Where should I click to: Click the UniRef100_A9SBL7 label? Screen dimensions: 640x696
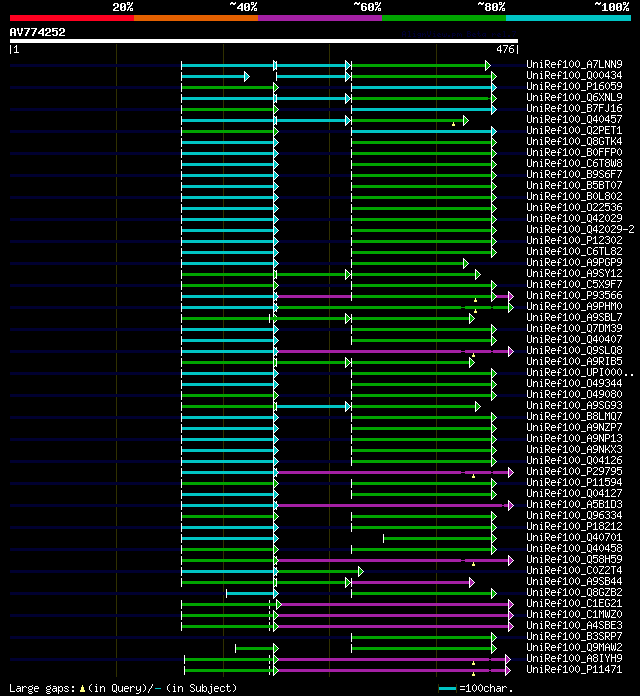pyautogui.click(x=574, y=317)
